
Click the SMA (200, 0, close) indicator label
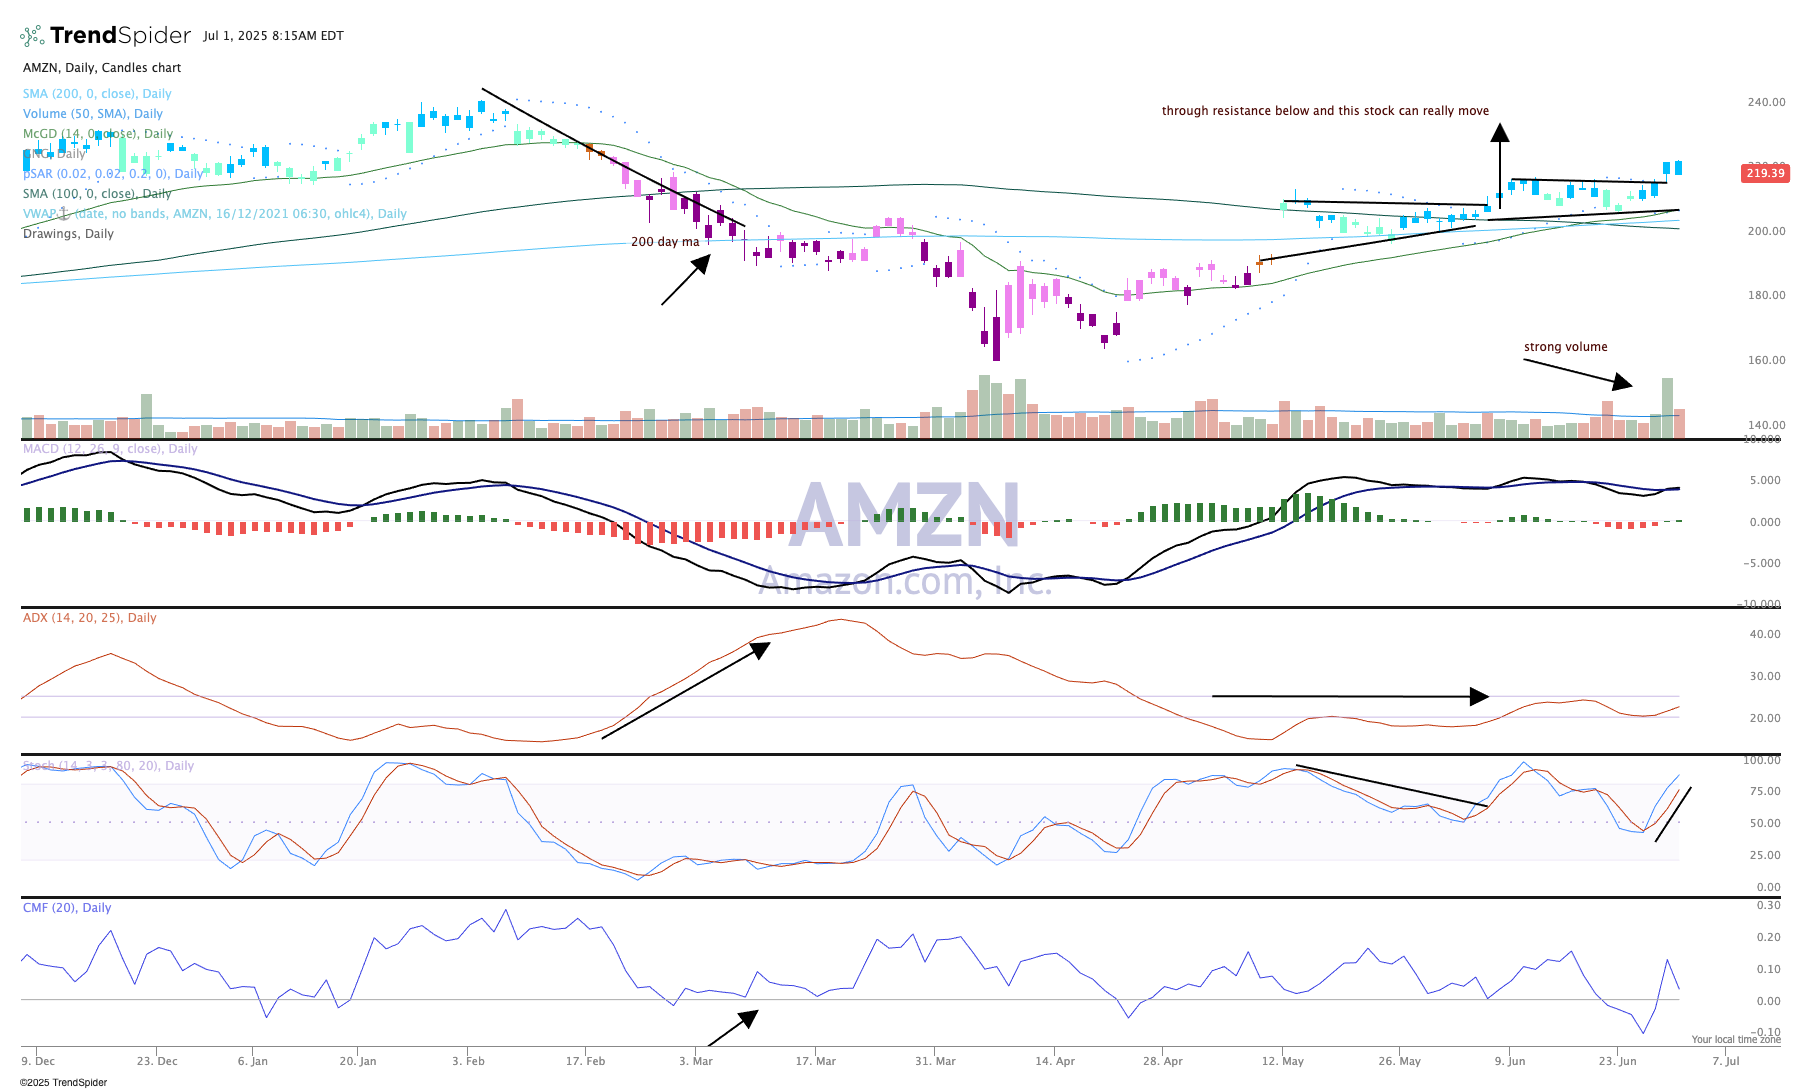(97, 94)
